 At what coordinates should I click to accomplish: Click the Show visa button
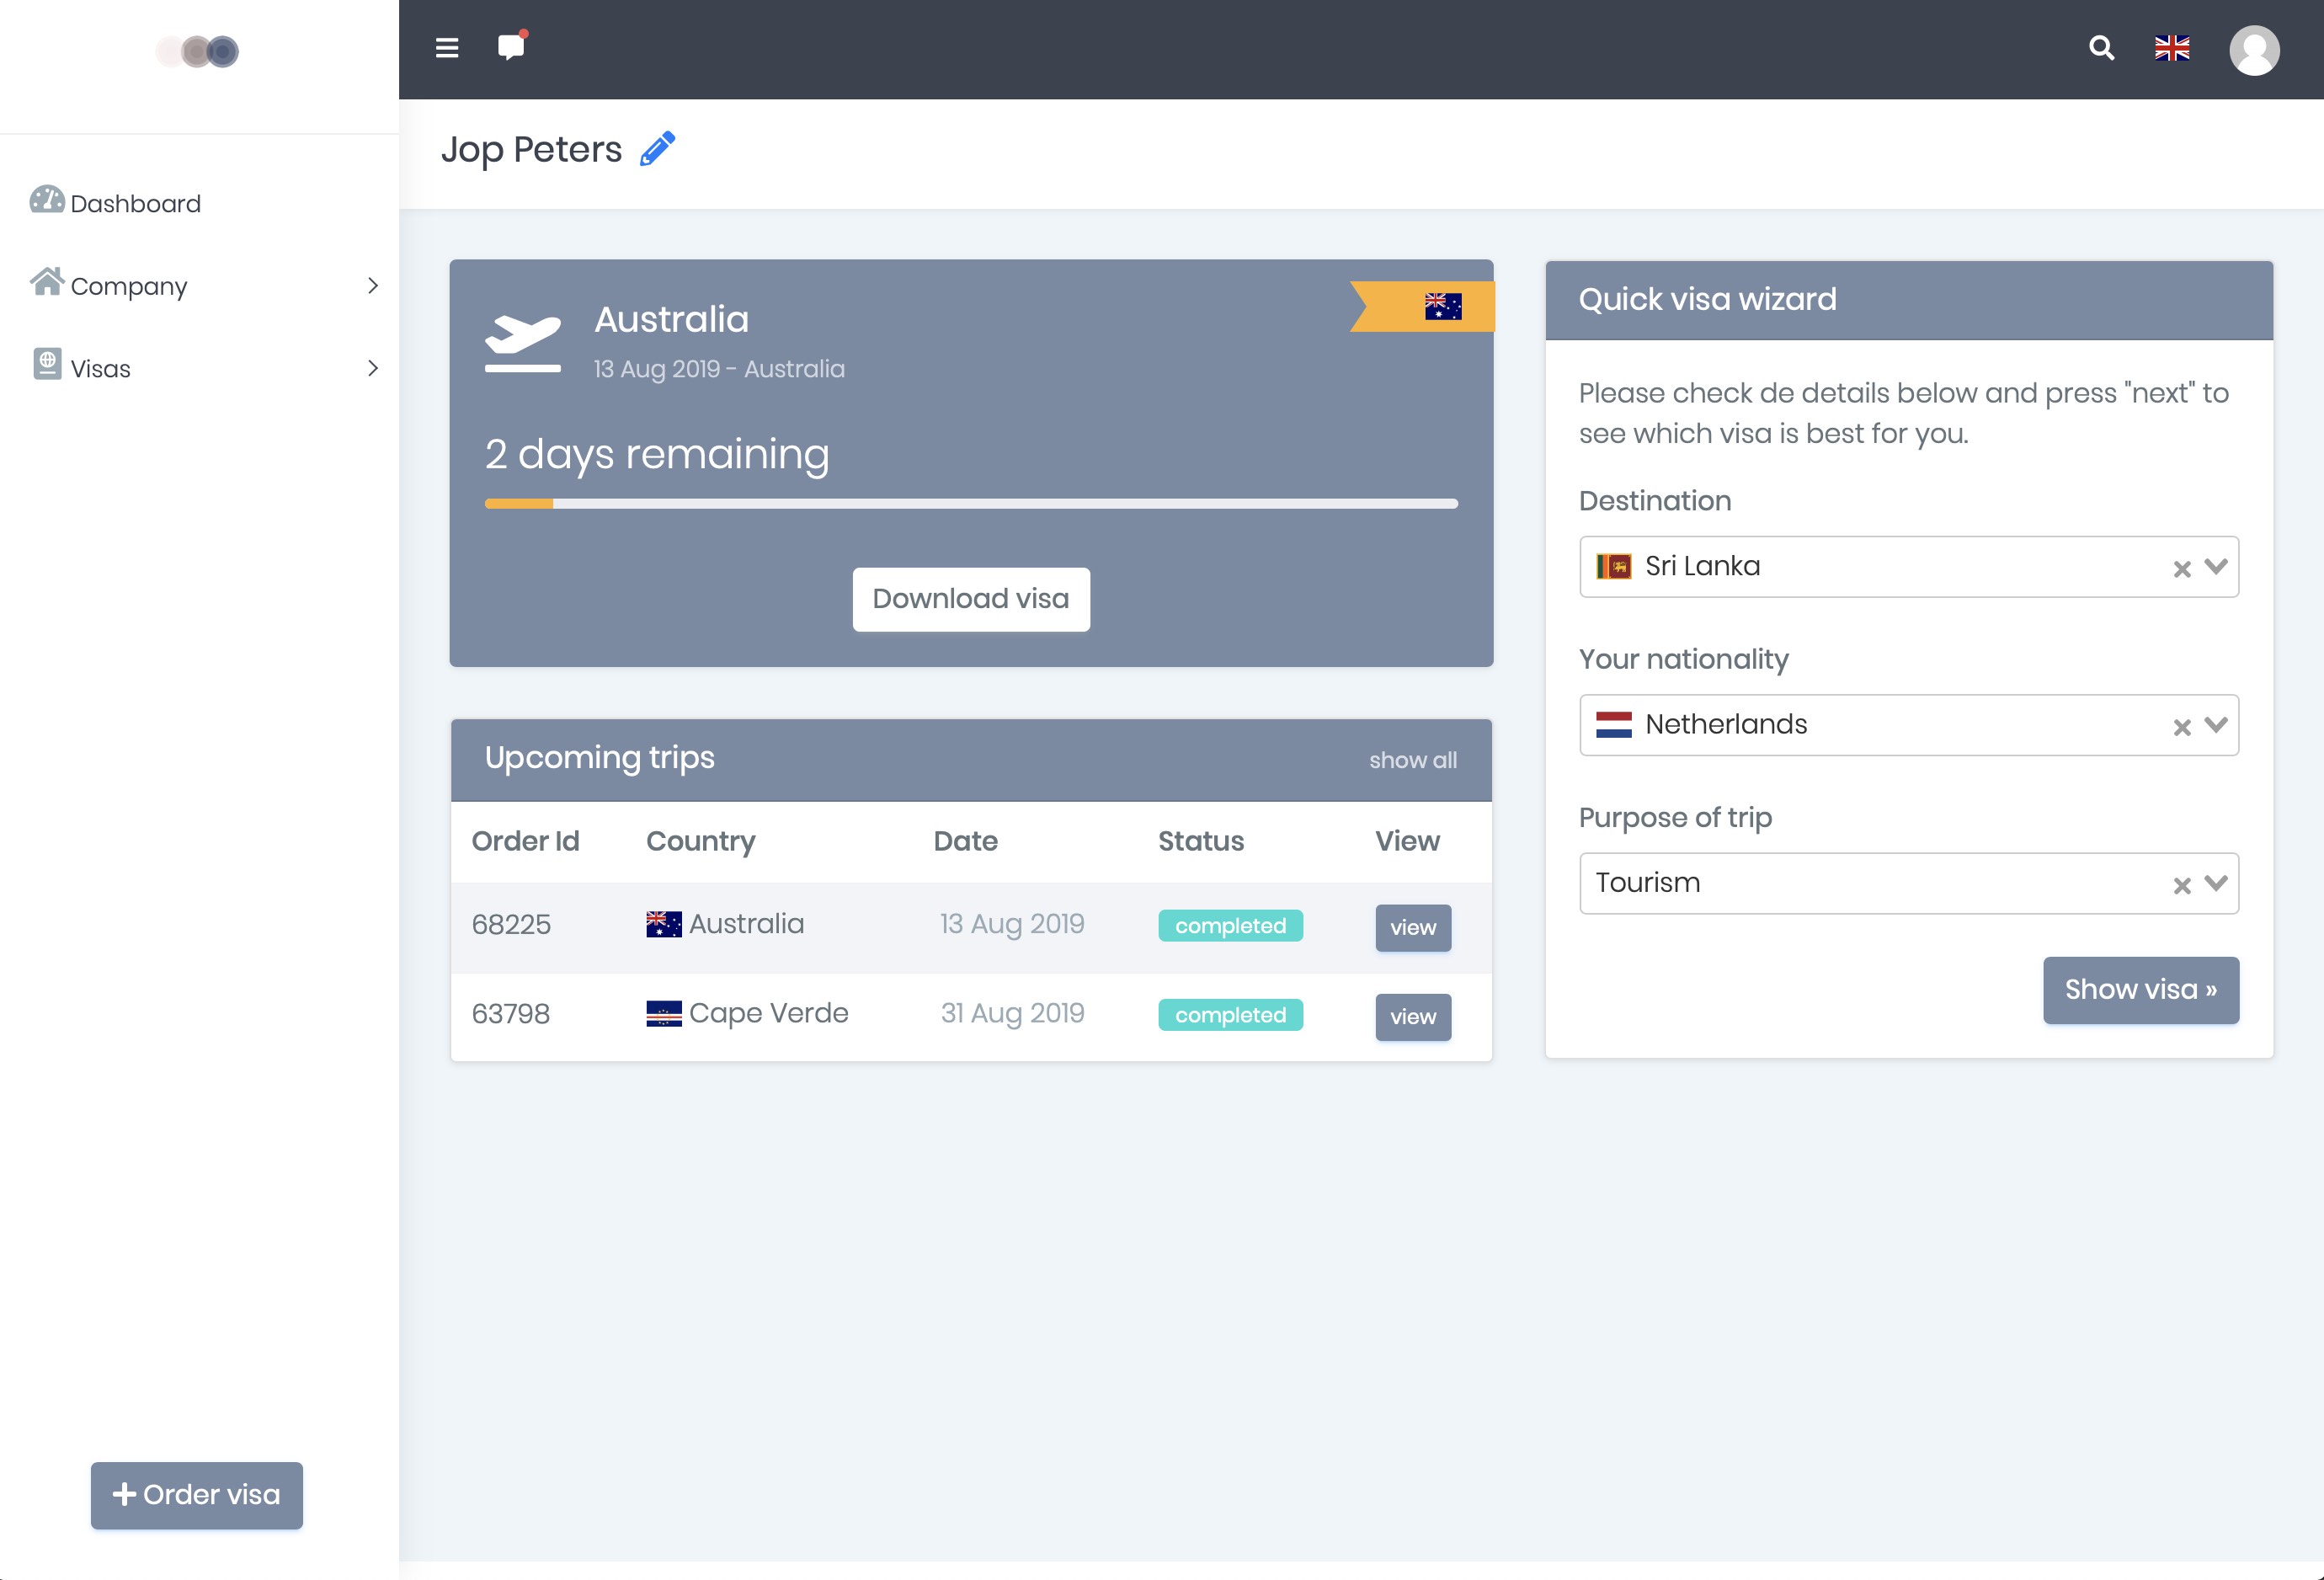[2141, 990]
